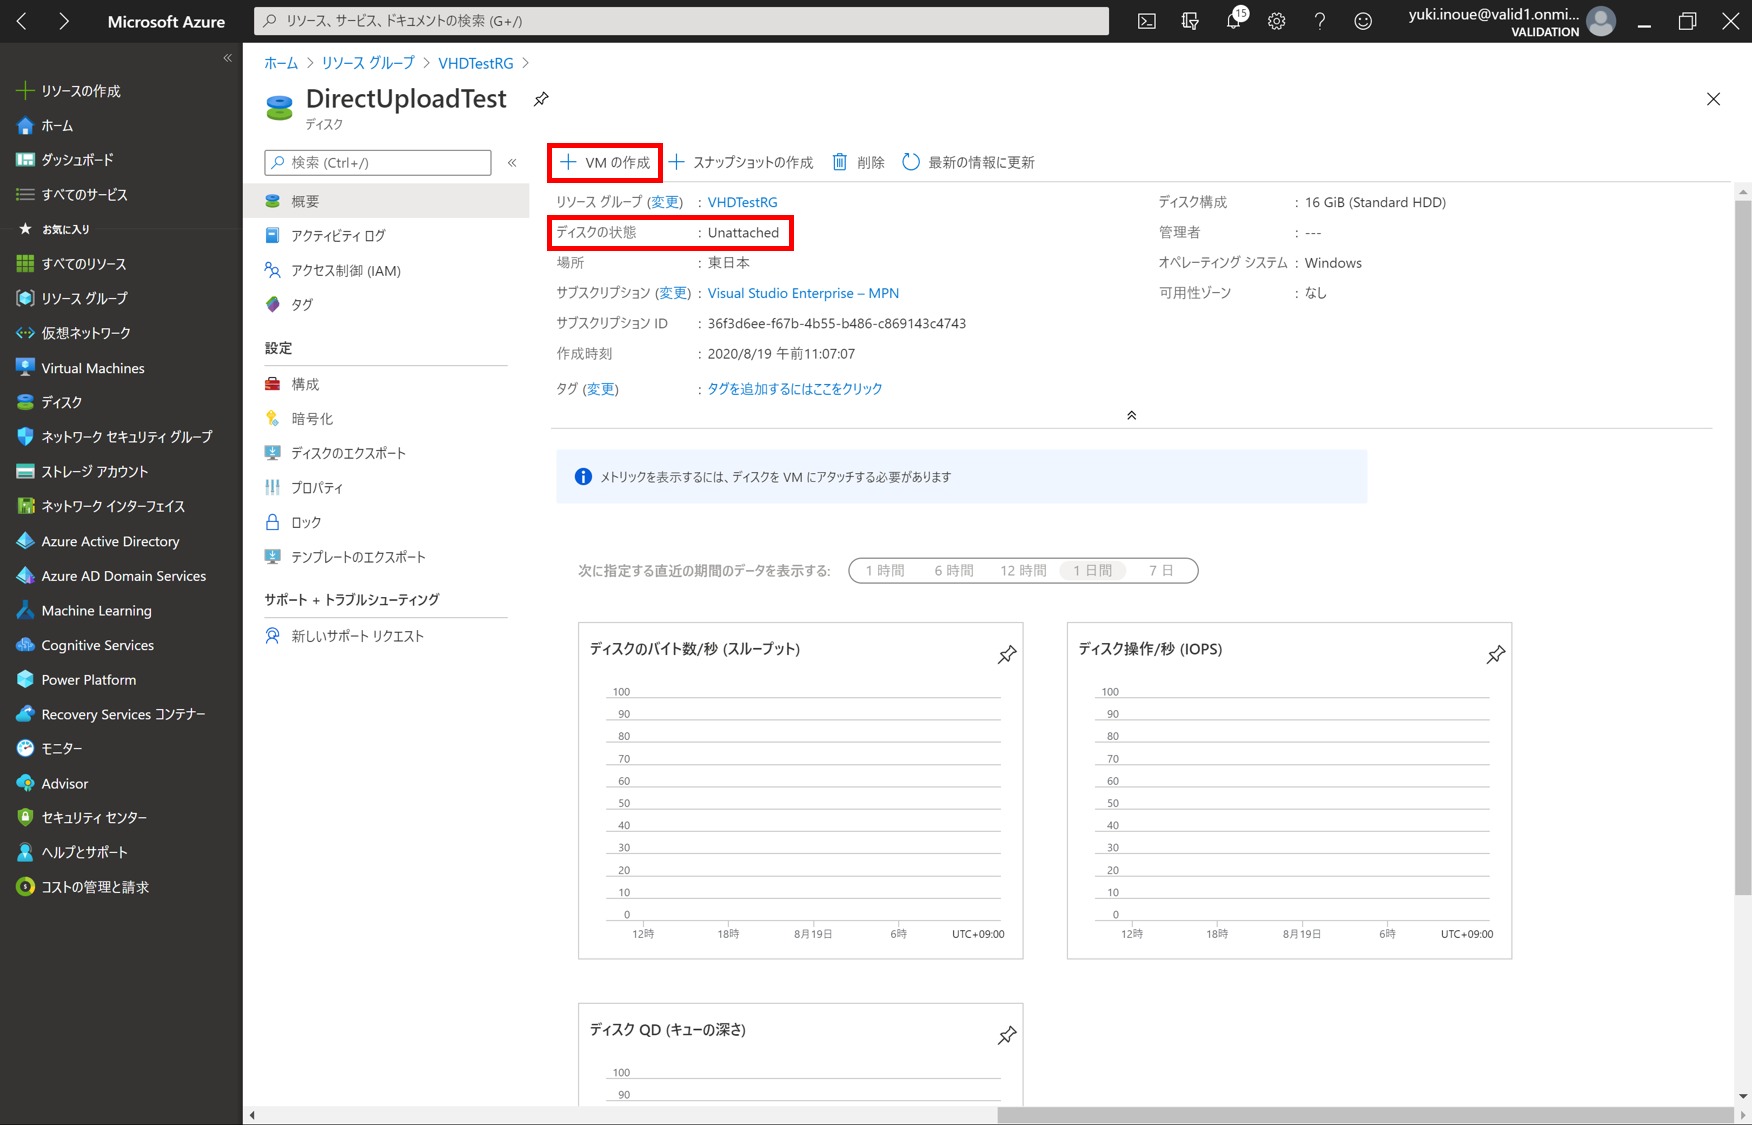Click リソース グループ (変更) change link
Screen dimensions: 1752x1125
pyautogui.click(x=665, y=202)
